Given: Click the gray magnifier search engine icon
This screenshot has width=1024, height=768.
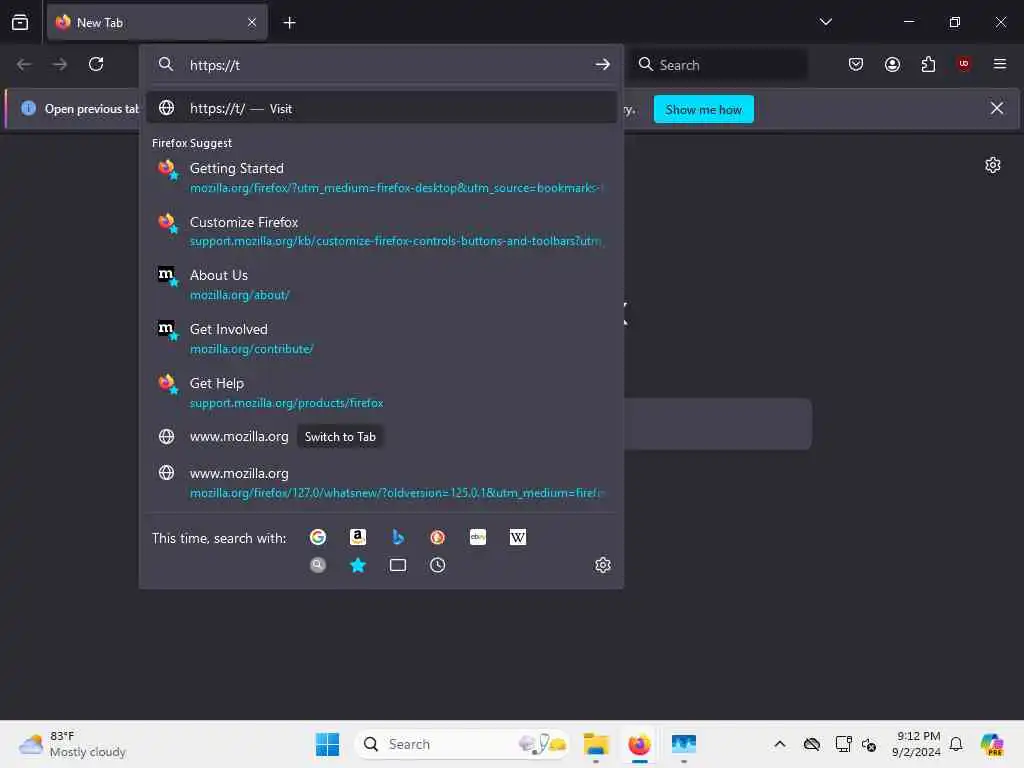Looking at the screenshot, I should pyautogui.click(x=318, y=565).
